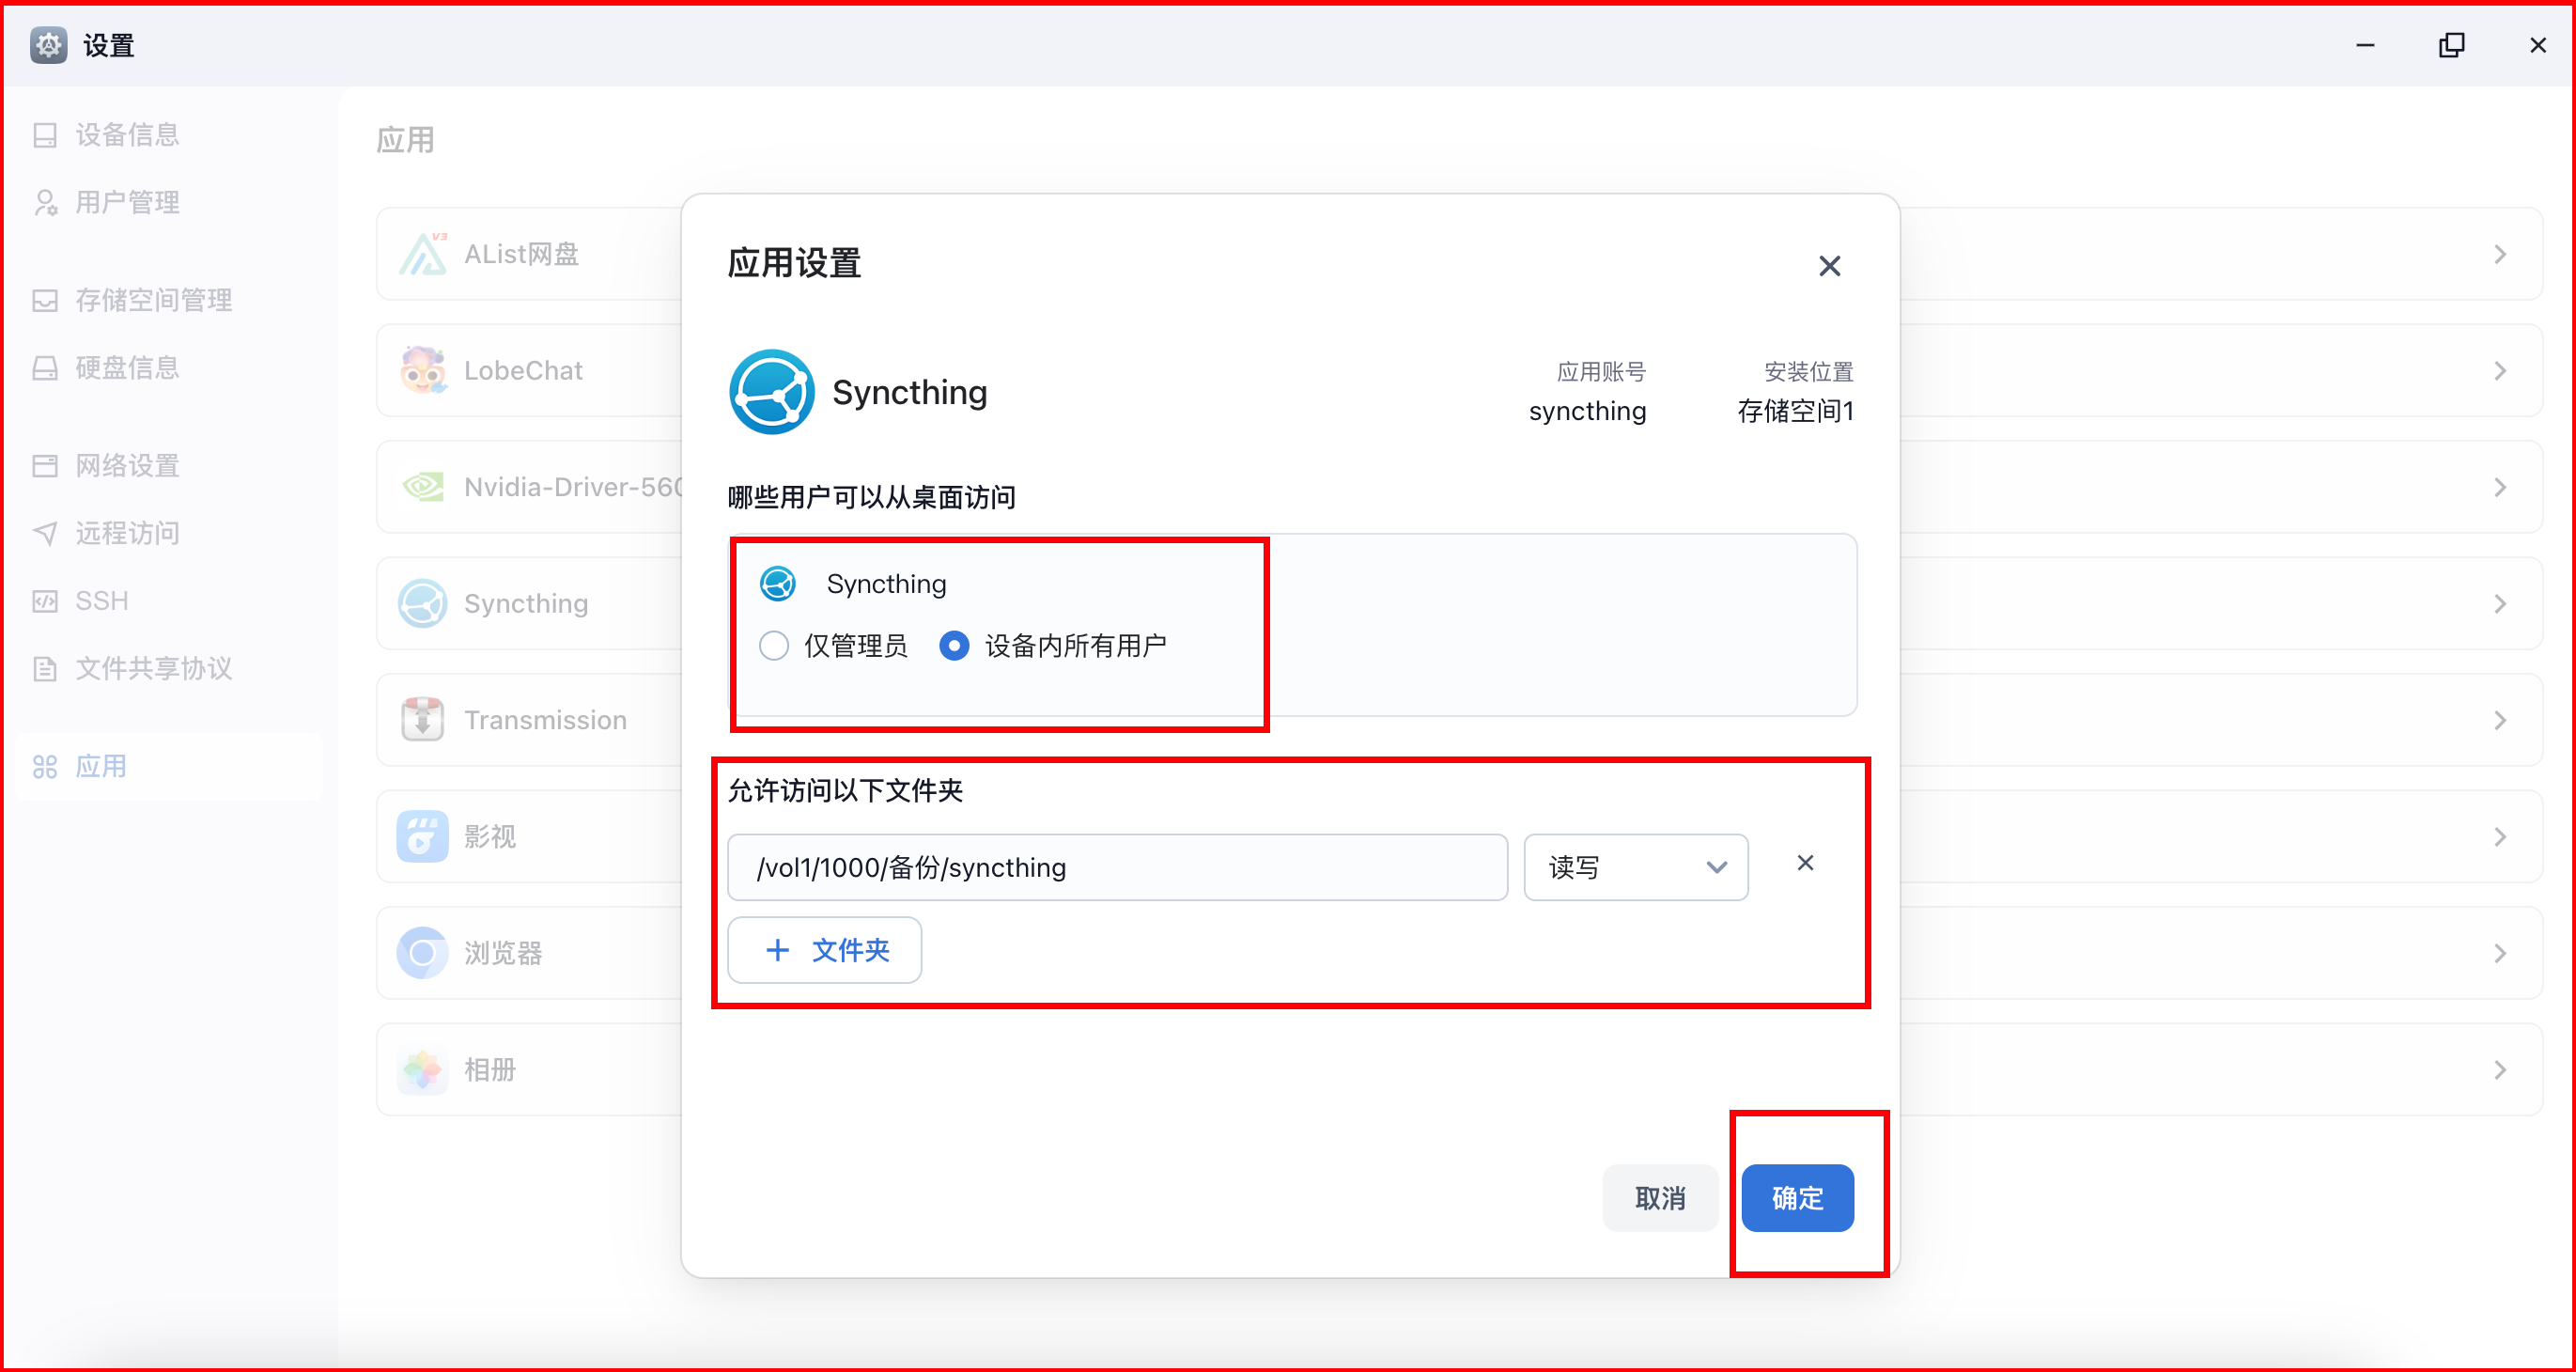Click the 浏览器 app name

(x=503, y=953)
